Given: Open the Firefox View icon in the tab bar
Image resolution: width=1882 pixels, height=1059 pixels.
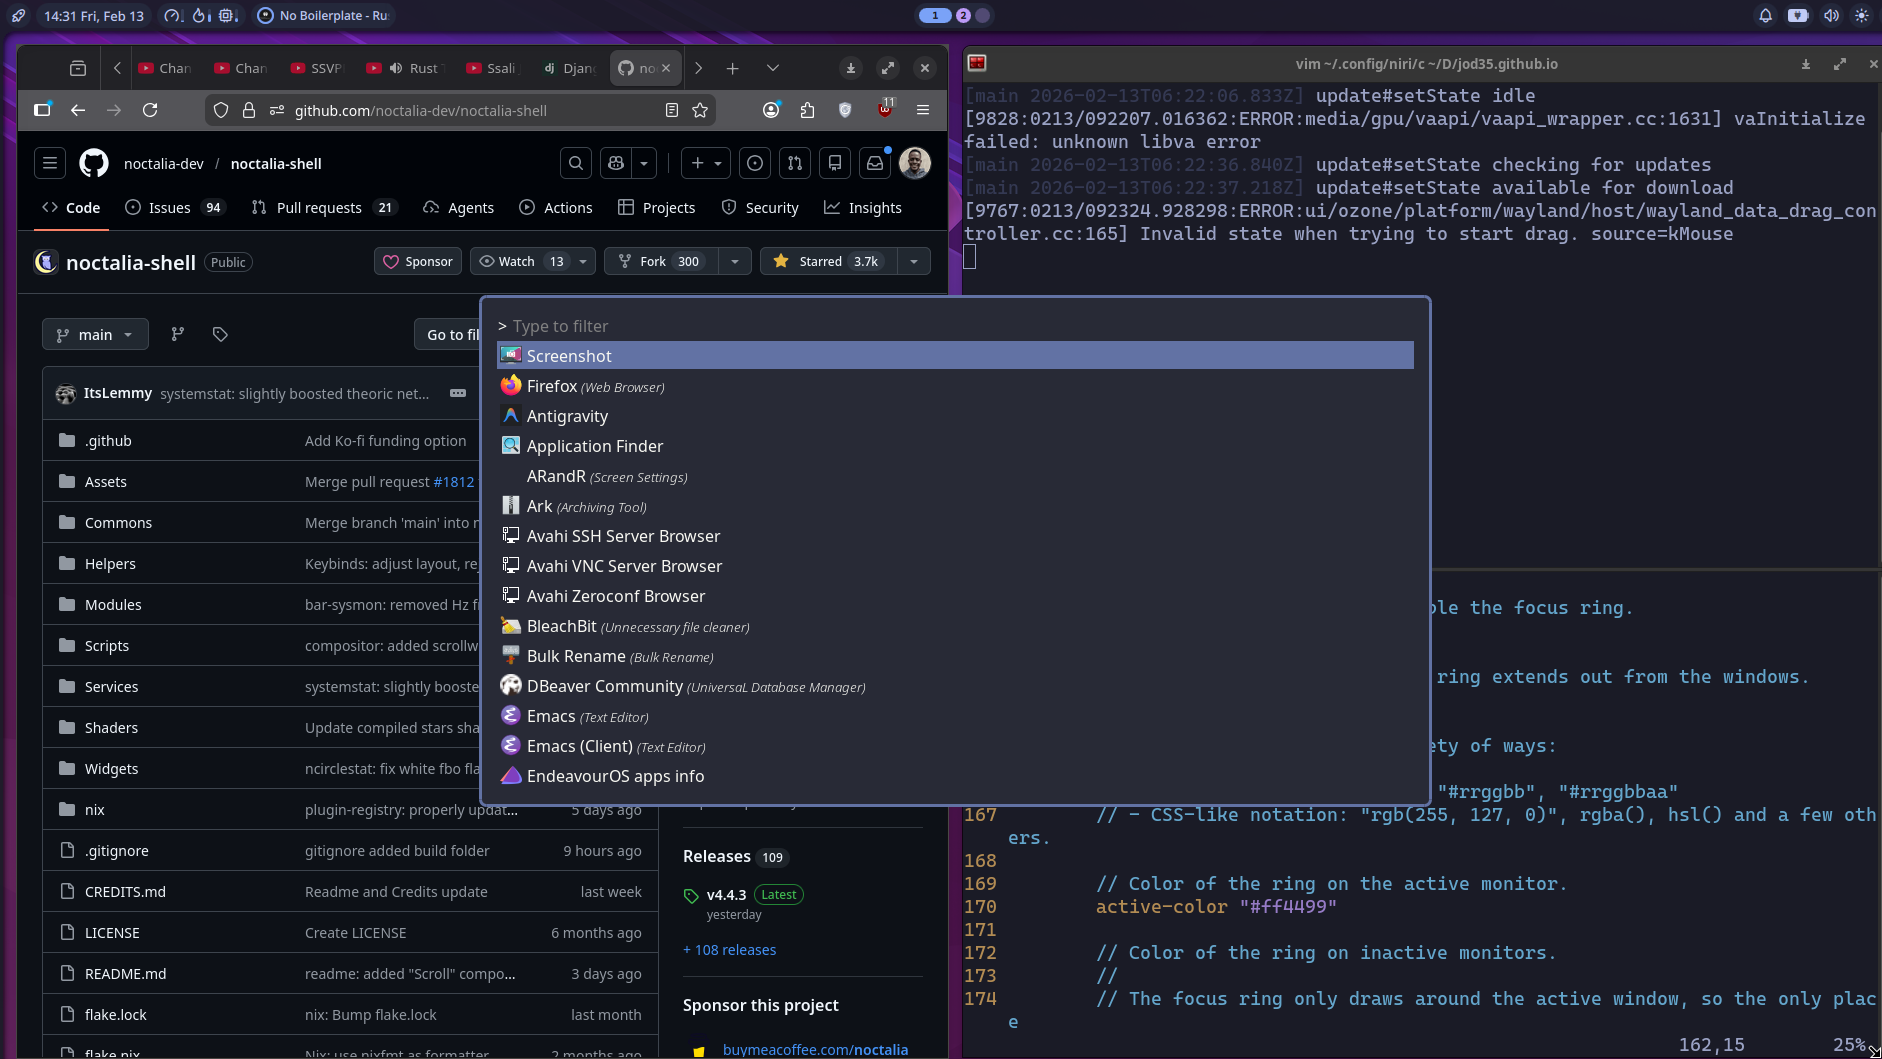Looking at the screenshot, I should coord(78,68).
